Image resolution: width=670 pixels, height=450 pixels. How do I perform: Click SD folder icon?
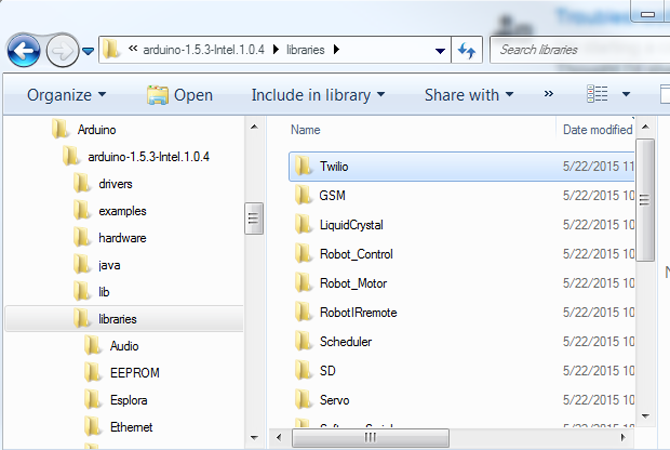click(303, 371)
